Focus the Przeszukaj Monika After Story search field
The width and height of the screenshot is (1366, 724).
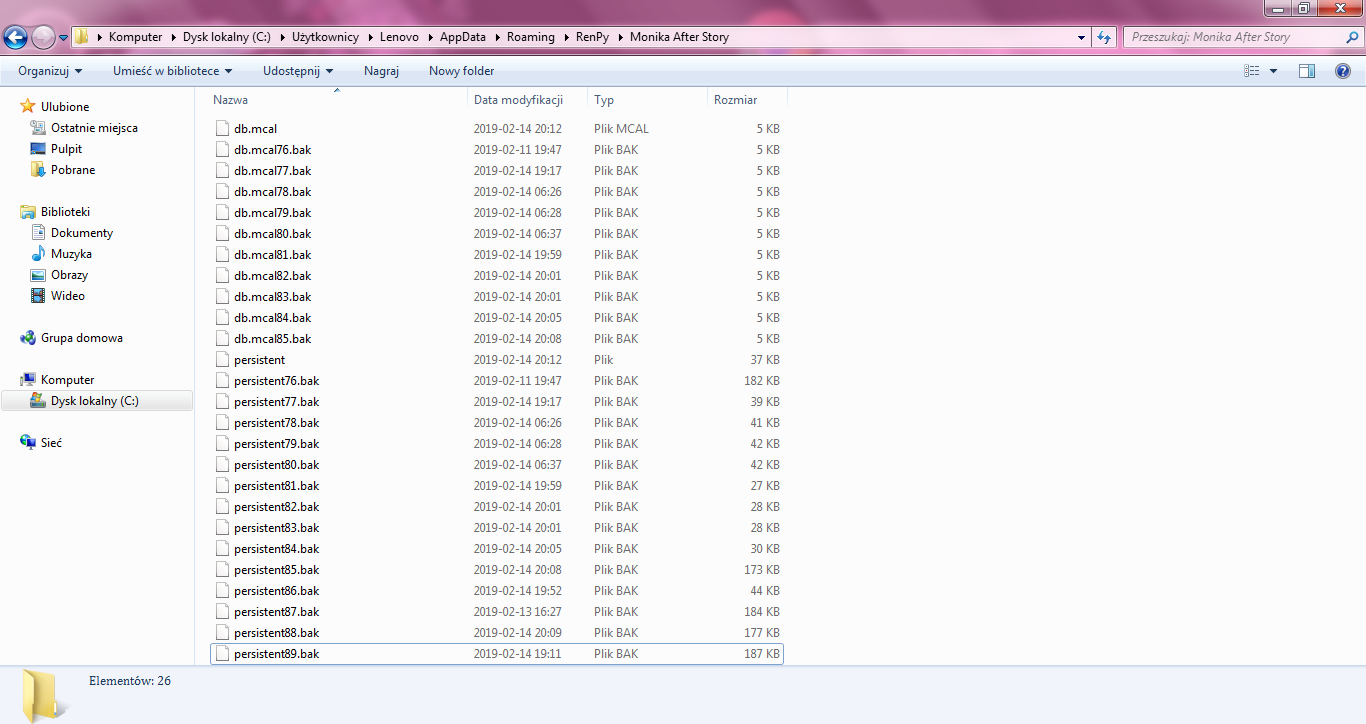[x=1234, y=37]
